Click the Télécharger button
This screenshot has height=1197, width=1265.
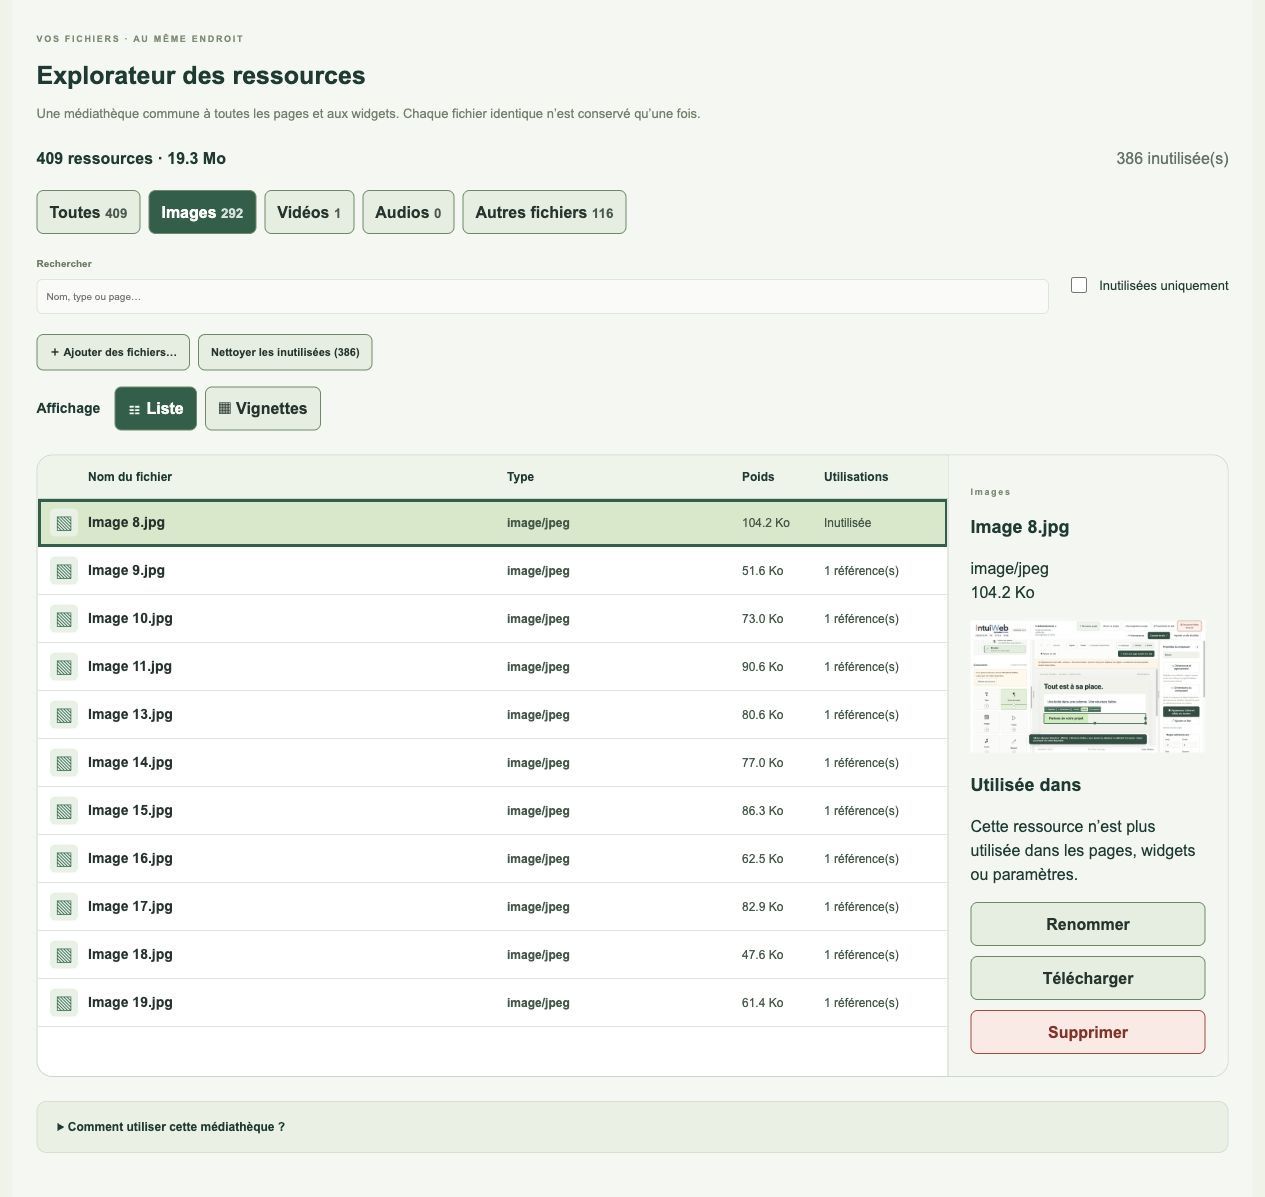tap(1088, 978)
